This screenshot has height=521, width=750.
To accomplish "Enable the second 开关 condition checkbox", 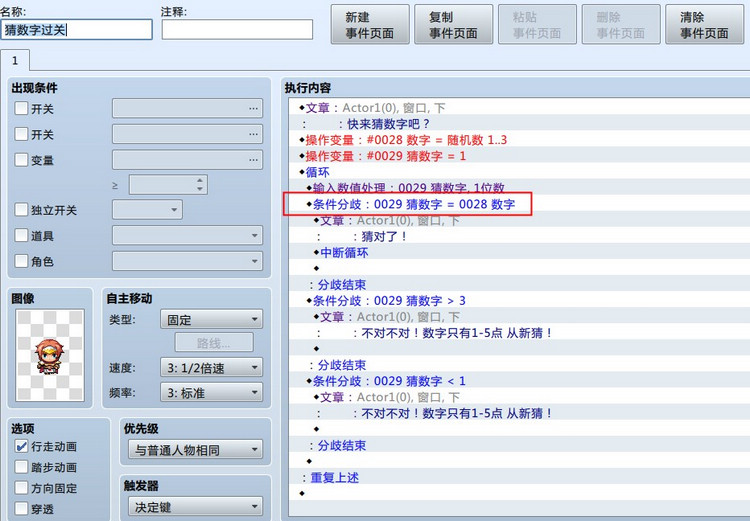I will coord(21,134).
